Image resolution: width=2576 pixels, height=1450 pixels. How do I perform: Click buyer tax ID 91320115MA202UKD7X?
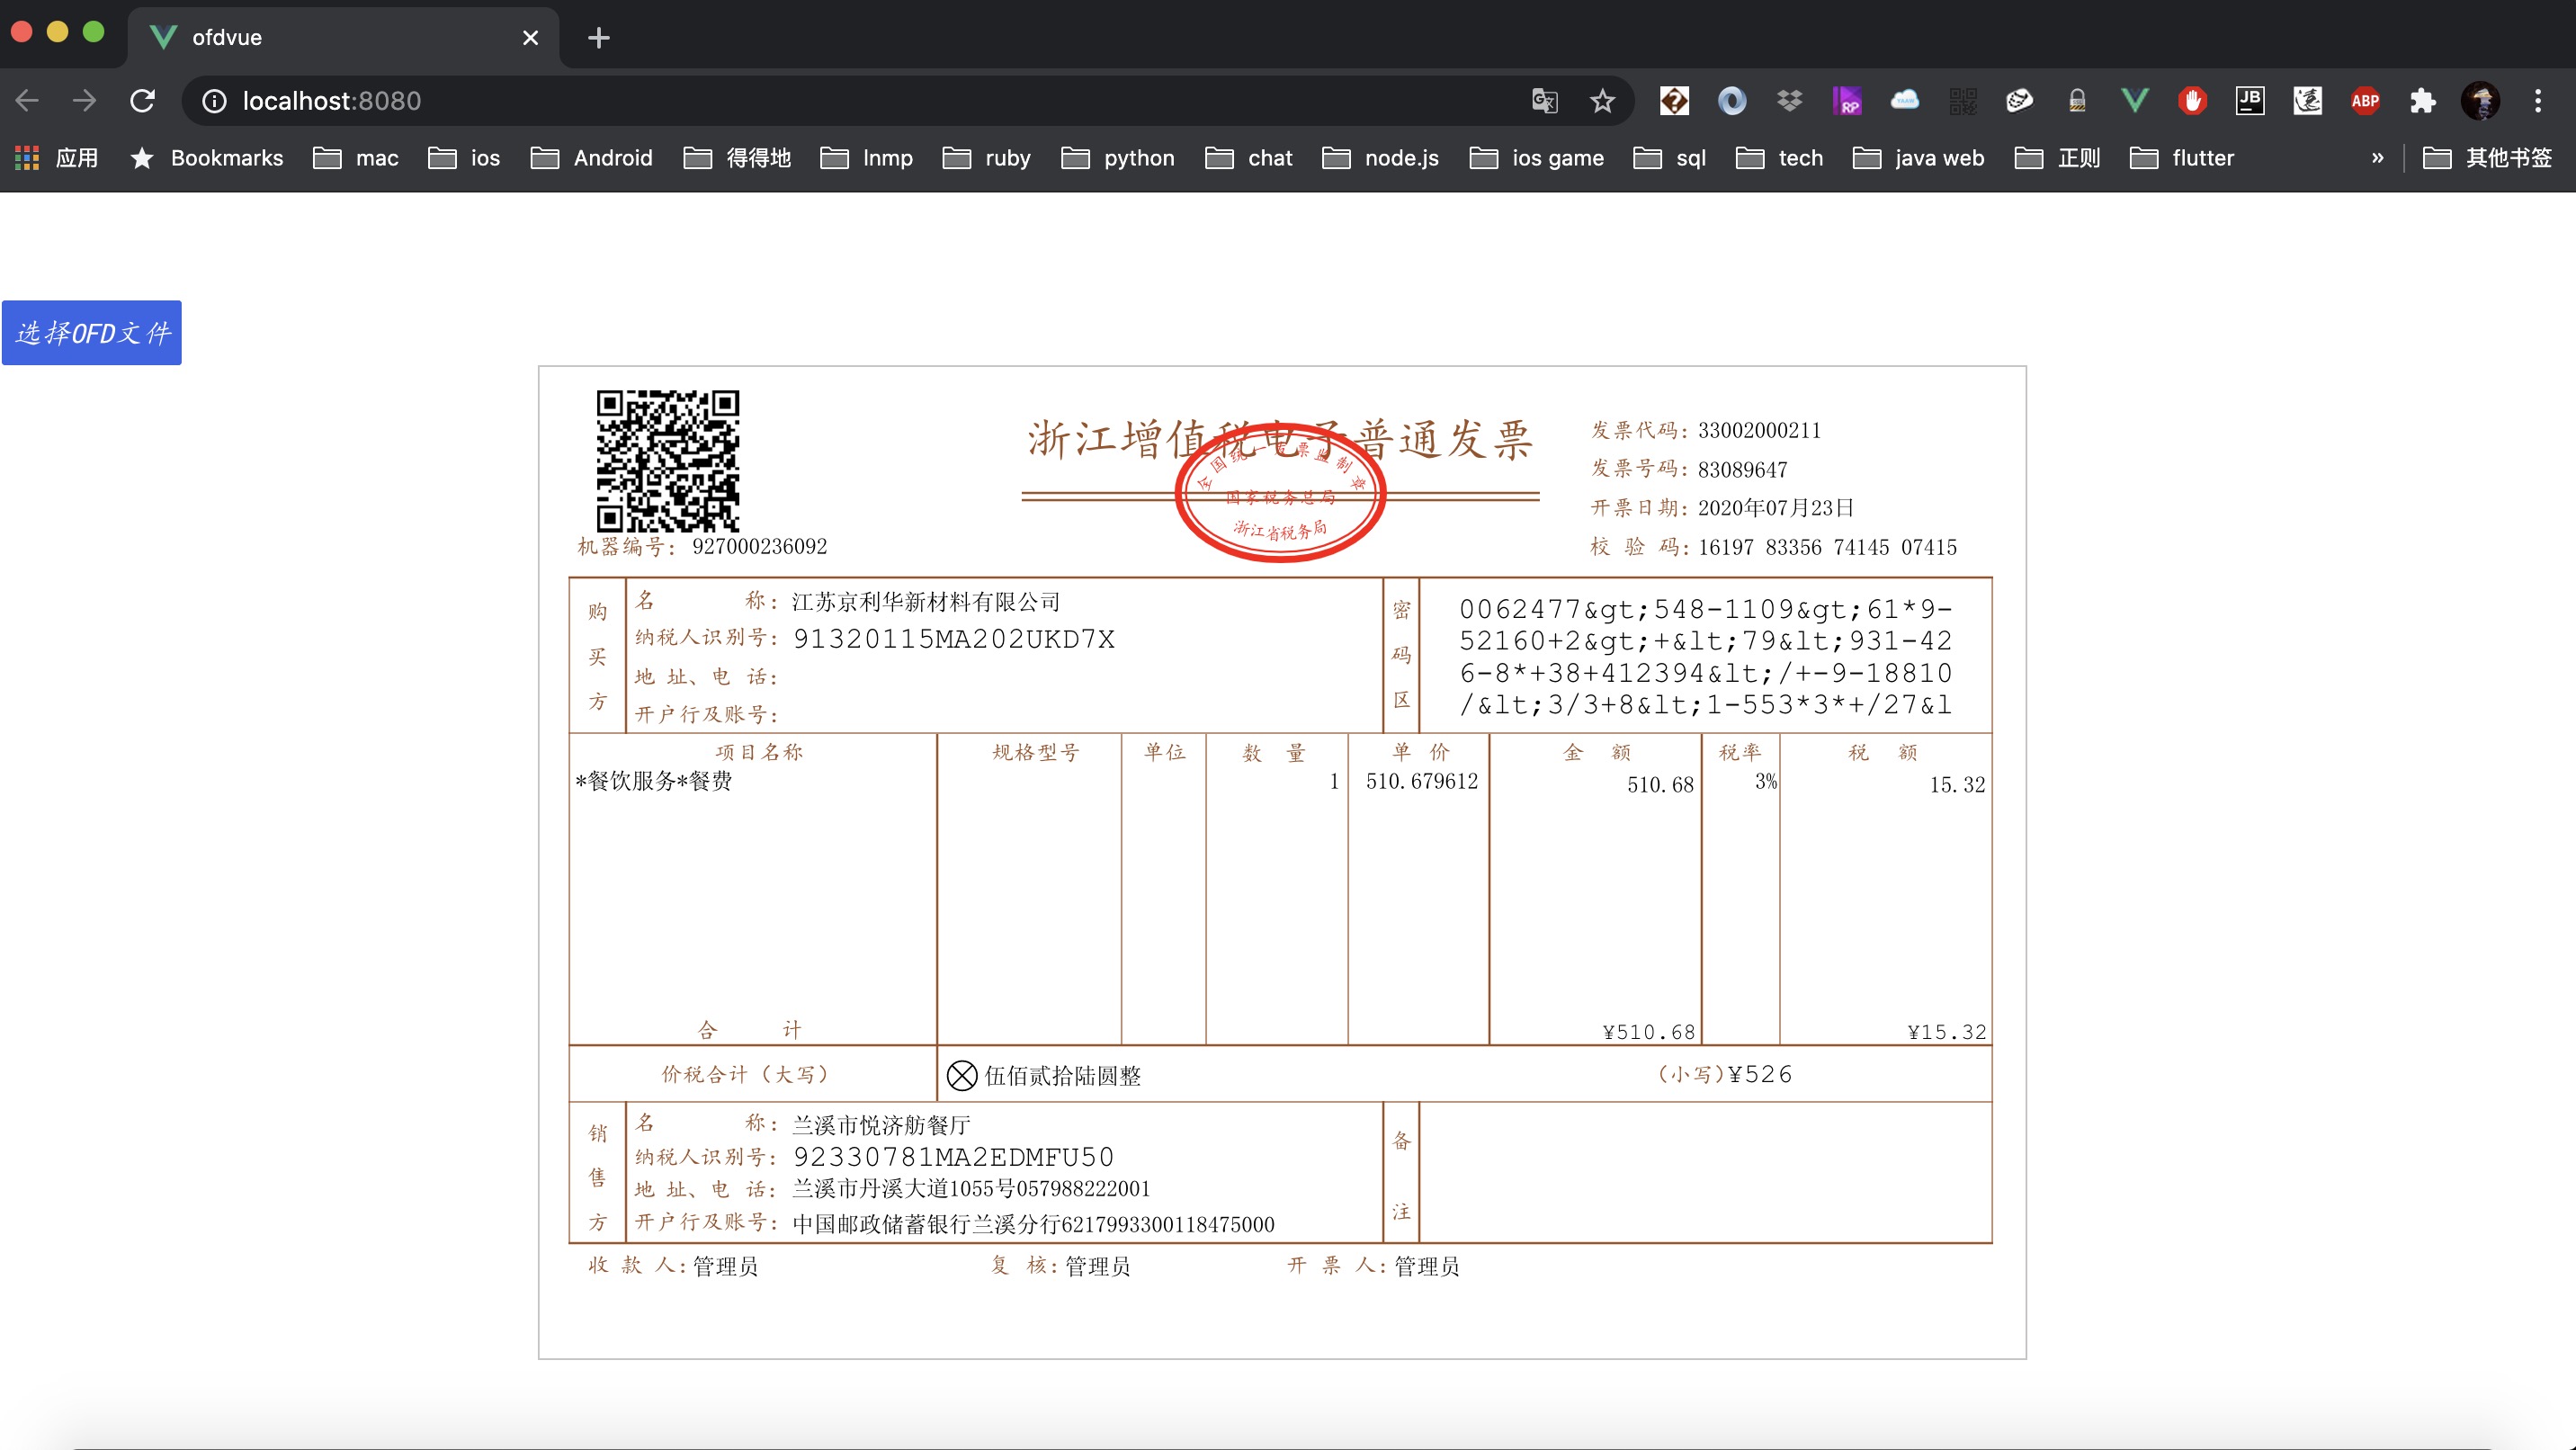click(954, 639)
